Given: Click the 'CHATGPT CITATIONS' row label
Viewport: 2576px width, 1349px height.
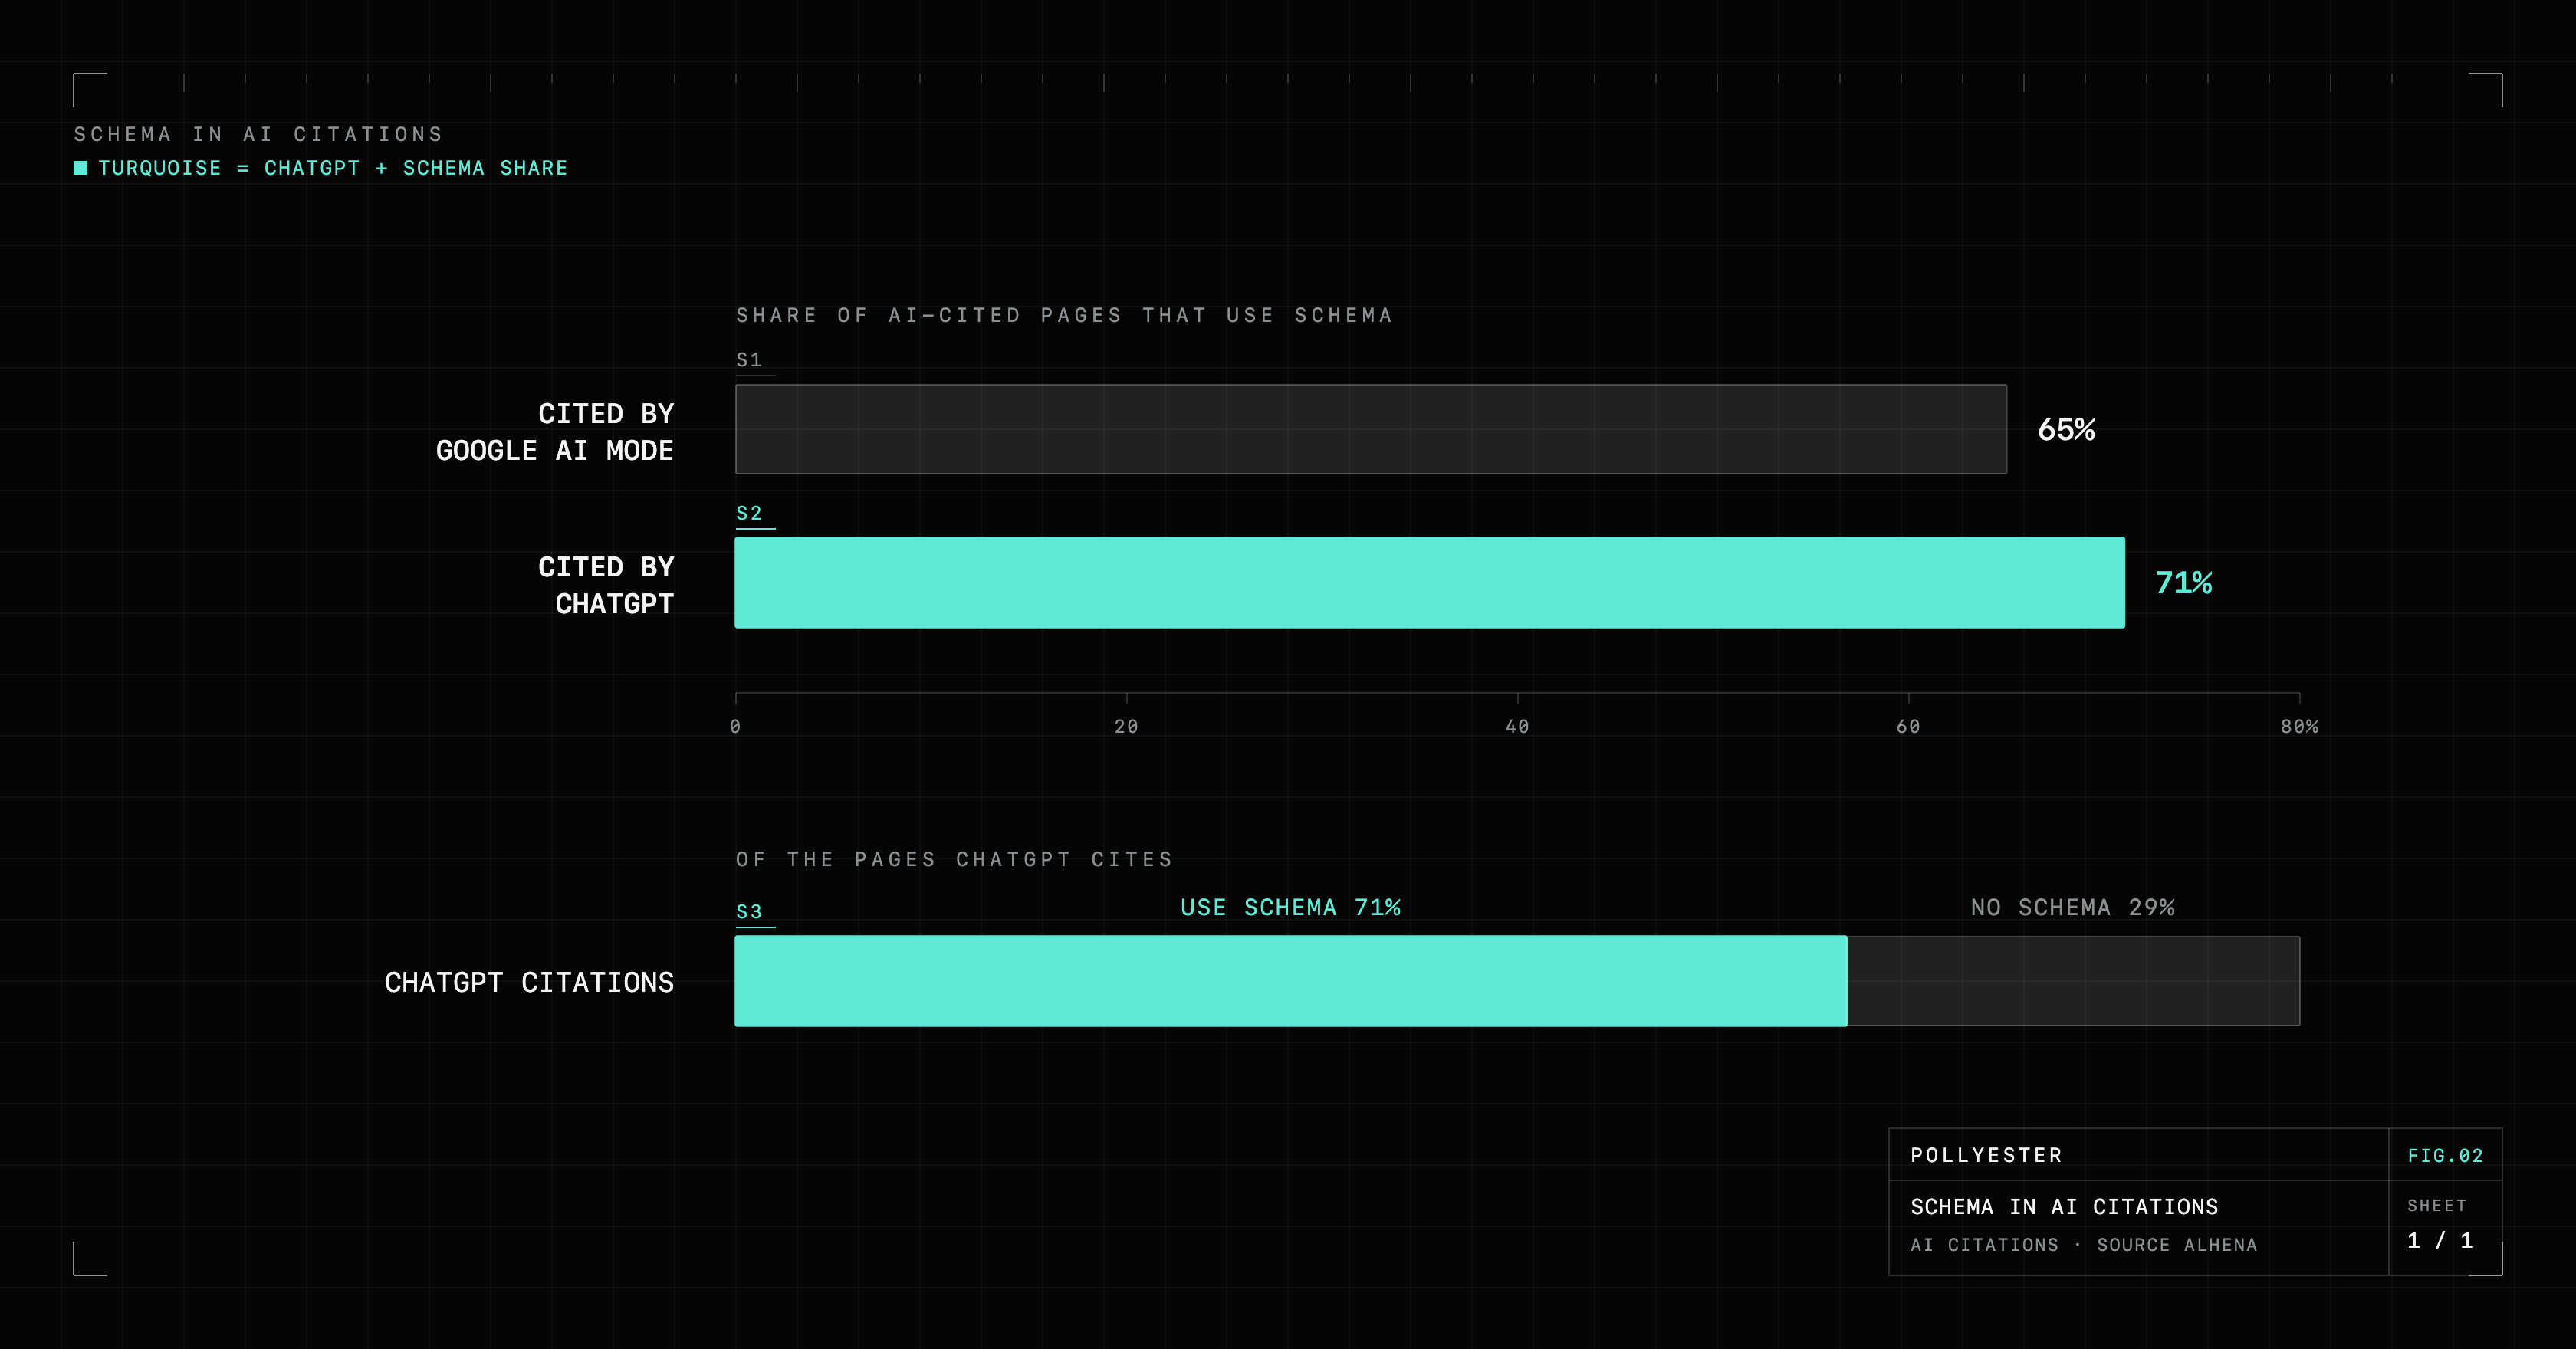Looking at the screenshot, I should (x=529, y=983).
